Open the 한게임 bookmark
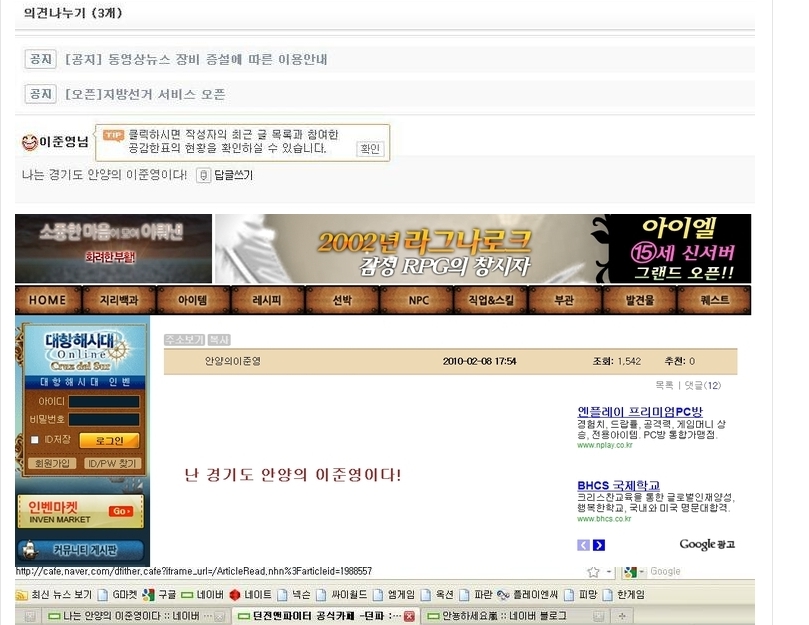The width and height of the screenshot is (809, 625). click(624, 595)
